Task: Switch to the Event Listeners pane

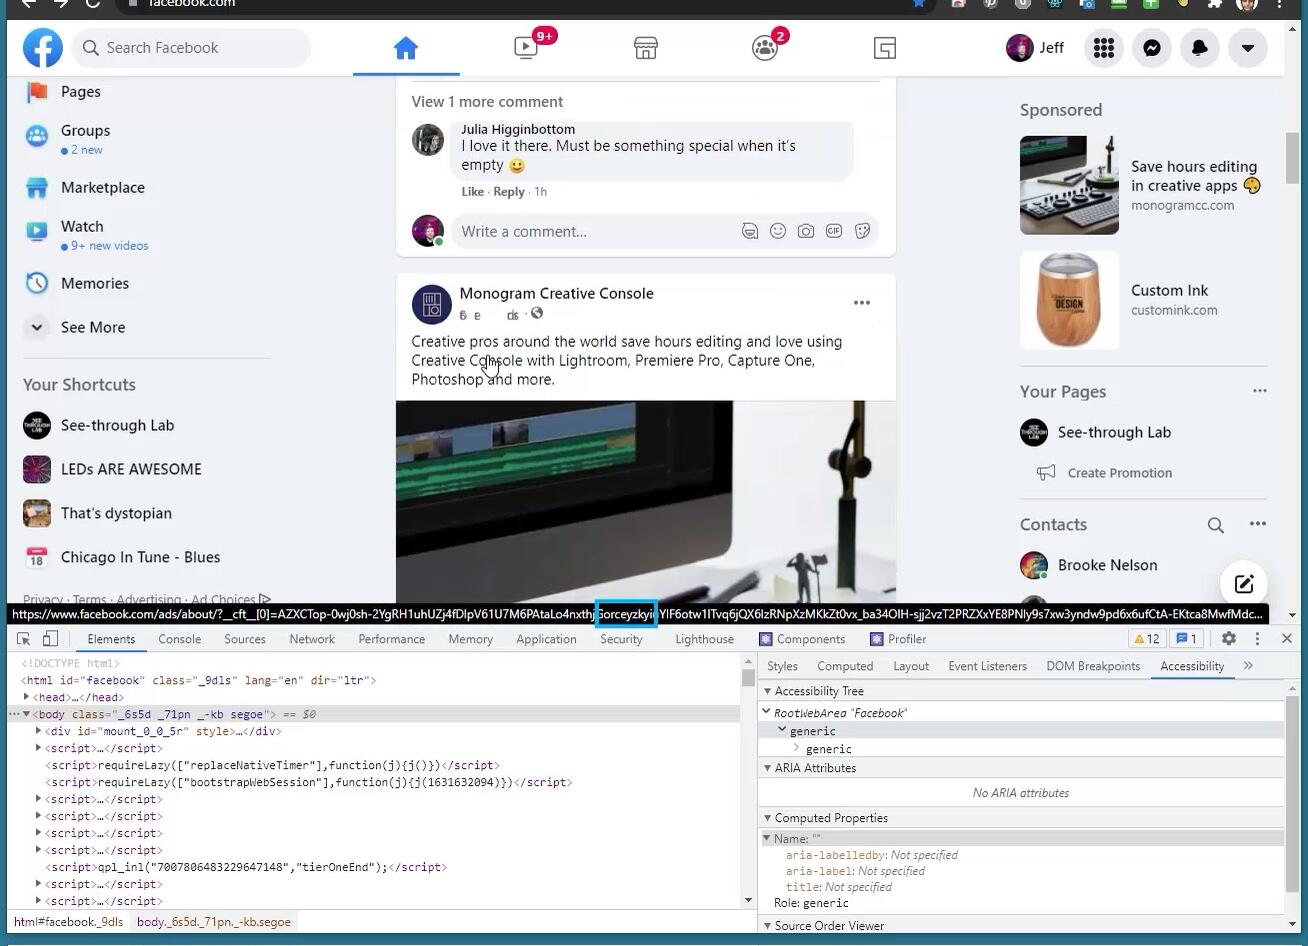Action: coord(987,666)
